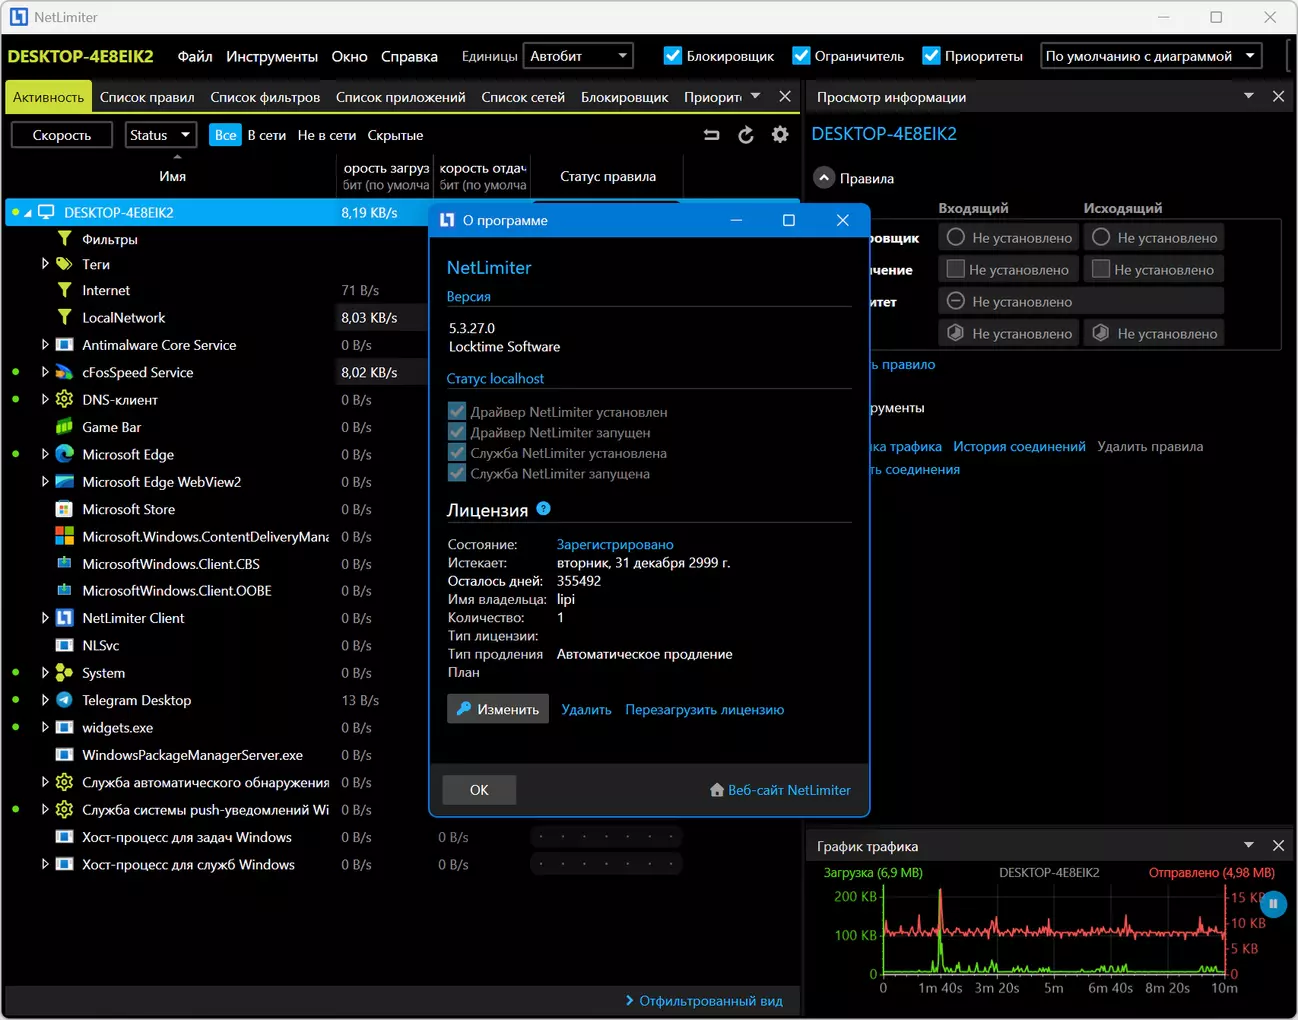
Task: Click the traffic chart graph area
Action: tap(1054, 930)
